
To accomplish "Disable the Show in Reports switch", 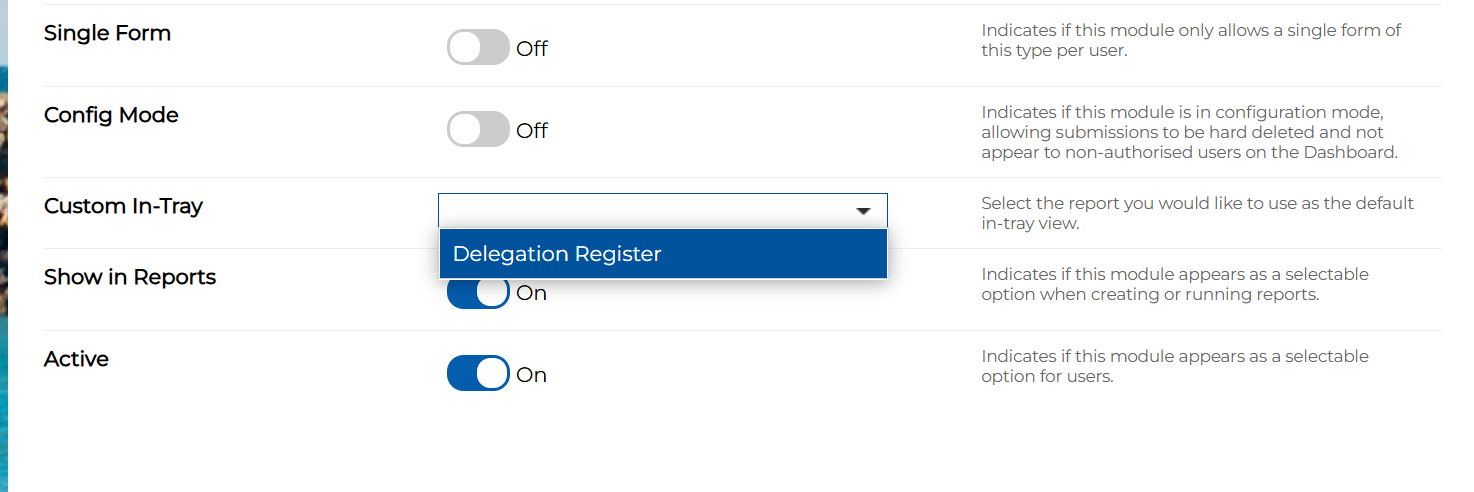I will [478, 295].
